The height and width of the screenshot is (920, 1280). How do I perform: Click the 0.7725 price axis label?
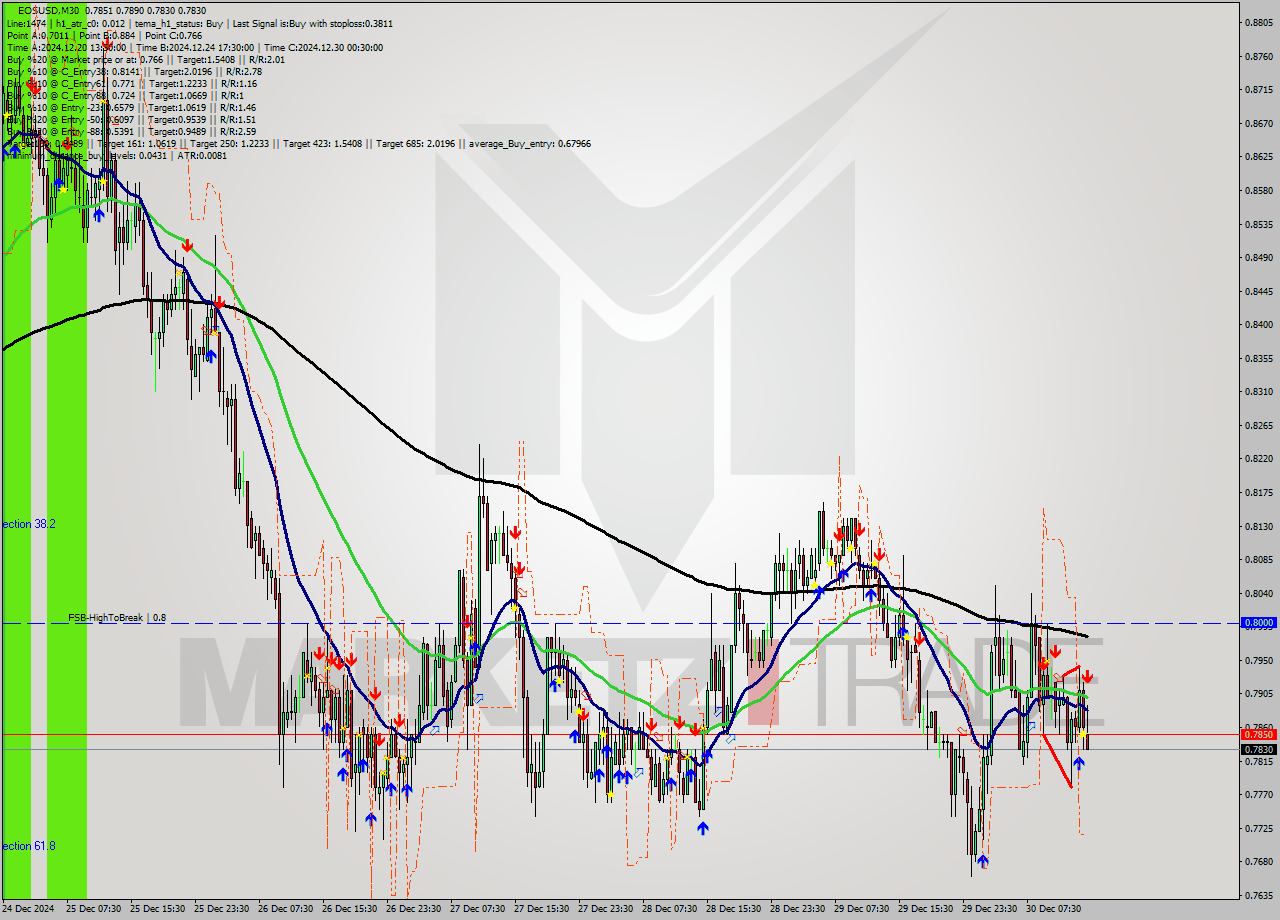[1259, 828]
